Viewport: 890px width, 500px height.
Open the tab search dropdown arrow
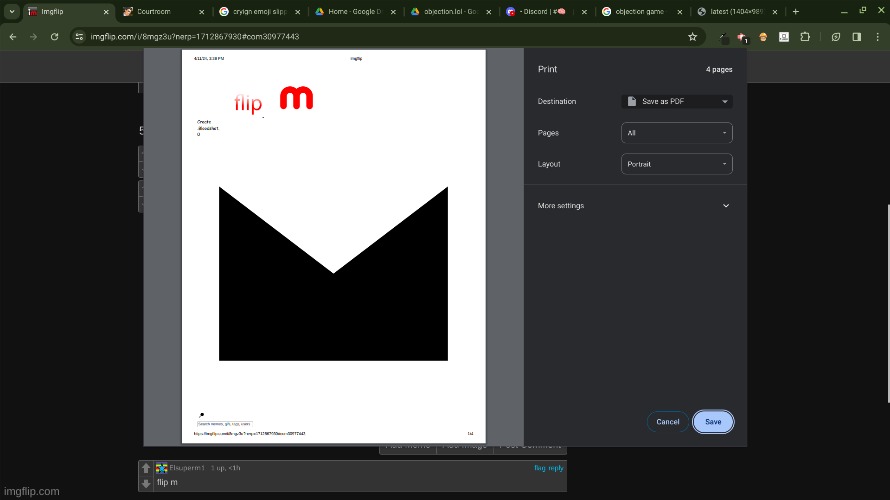(12, 11)
